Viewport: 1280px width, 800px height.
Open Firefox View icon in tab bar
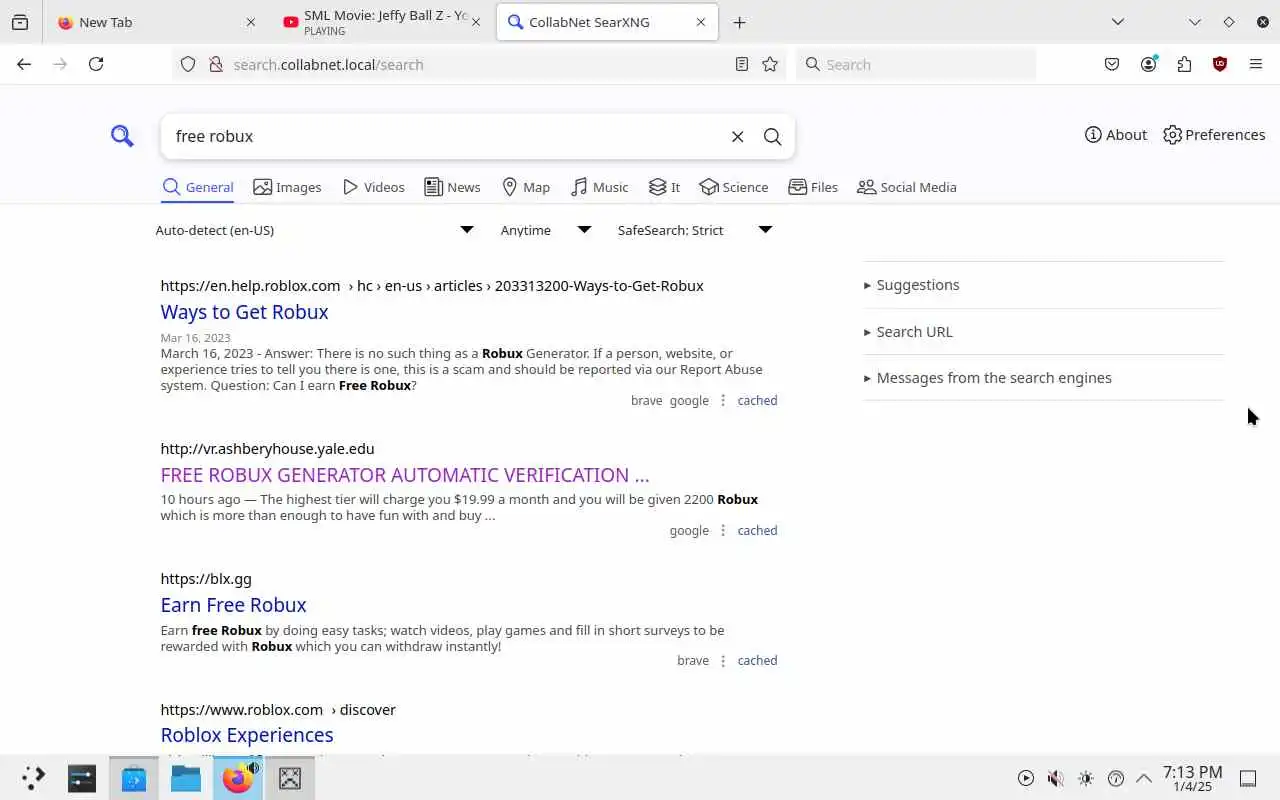20,22
